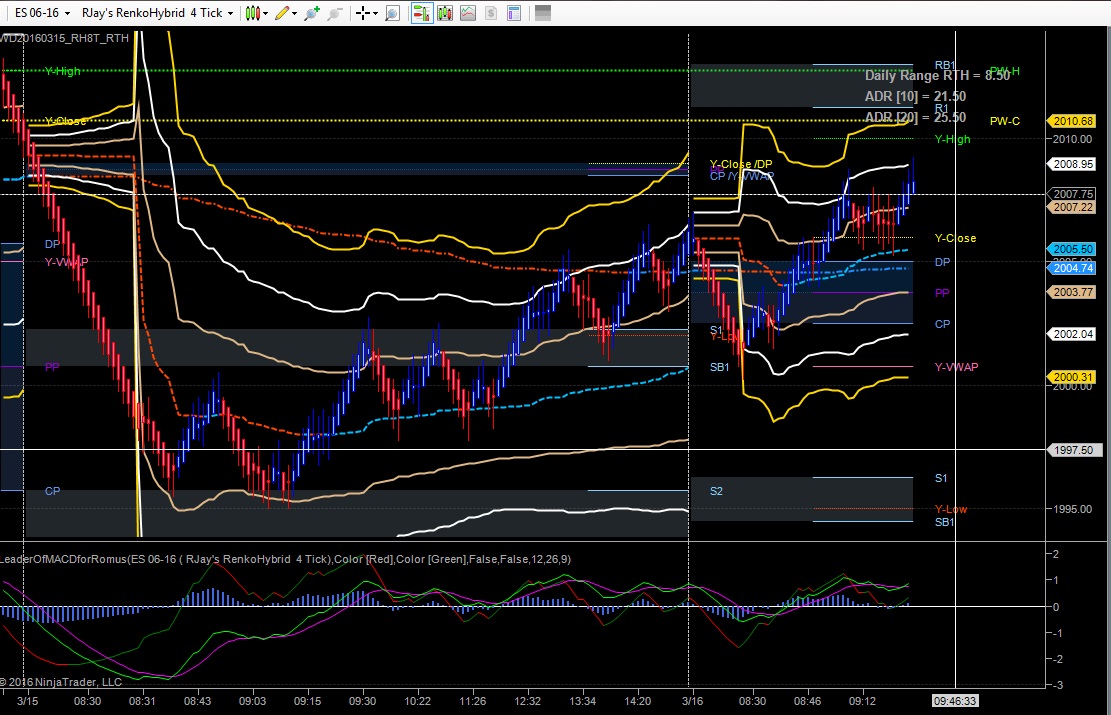
Task: Expand the crosshair cursor dropdown arrow
Action: click(x=375, y=13)
